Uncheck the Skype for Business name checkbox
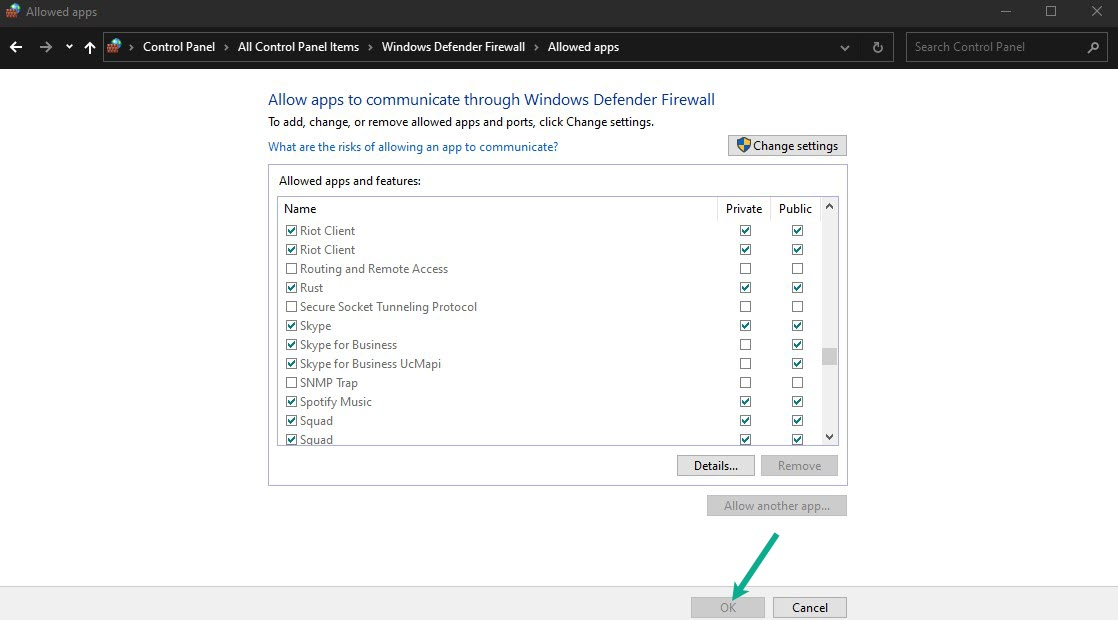 (x=291, y=345)
